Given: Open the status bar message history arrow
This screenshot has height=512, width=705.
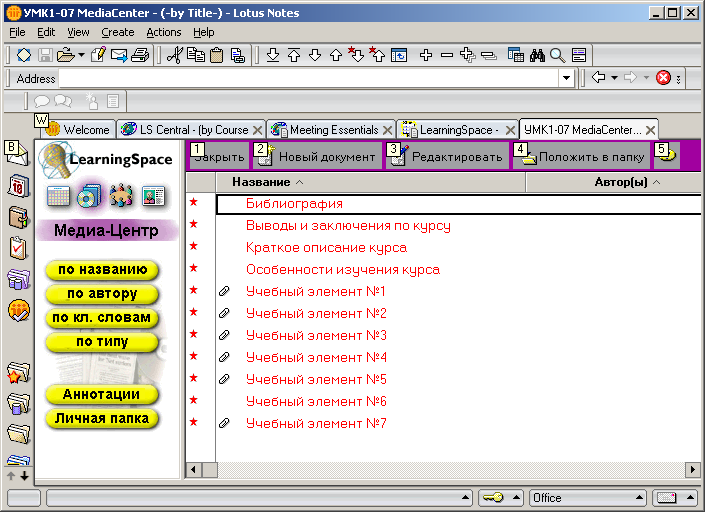Looking at the screenshot, I should pyautogui.click(x=465, y=498).
